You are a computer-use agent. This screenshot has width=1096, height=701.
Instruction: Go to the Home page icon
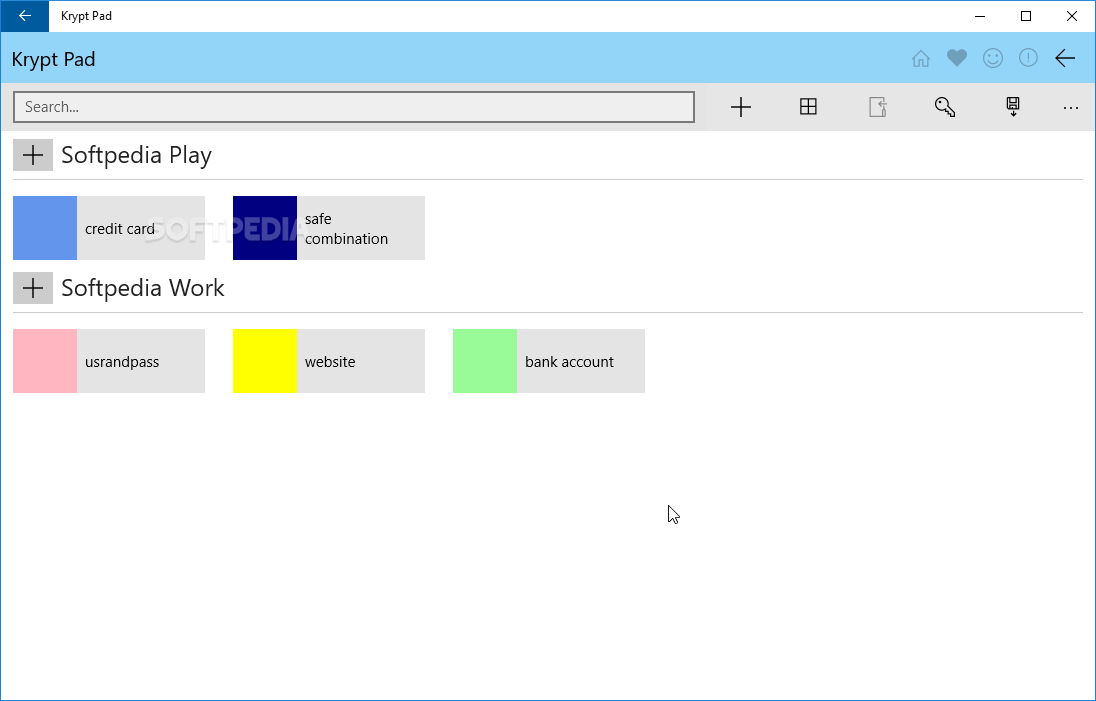pyautogui.click(x=921, y=59)
